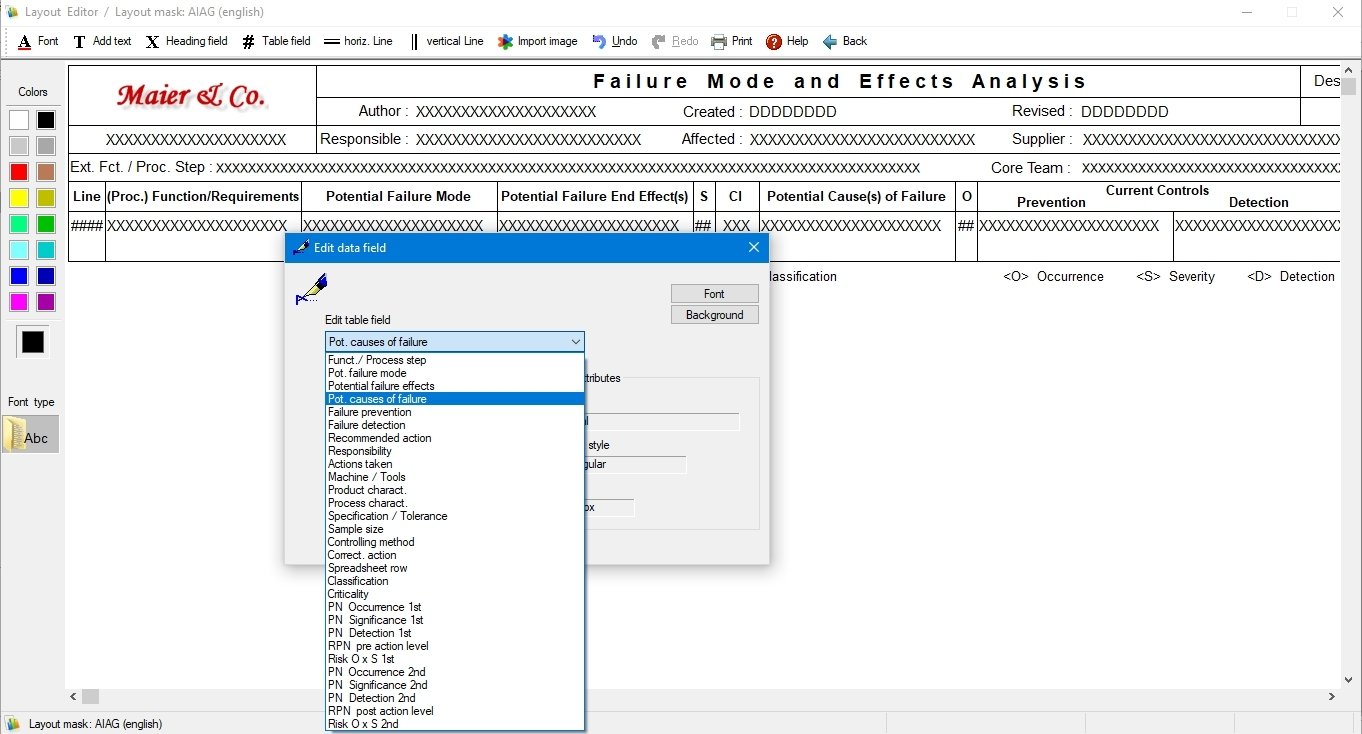
Task: Pick the bright blue color swatch
Action: coord(19,276)
